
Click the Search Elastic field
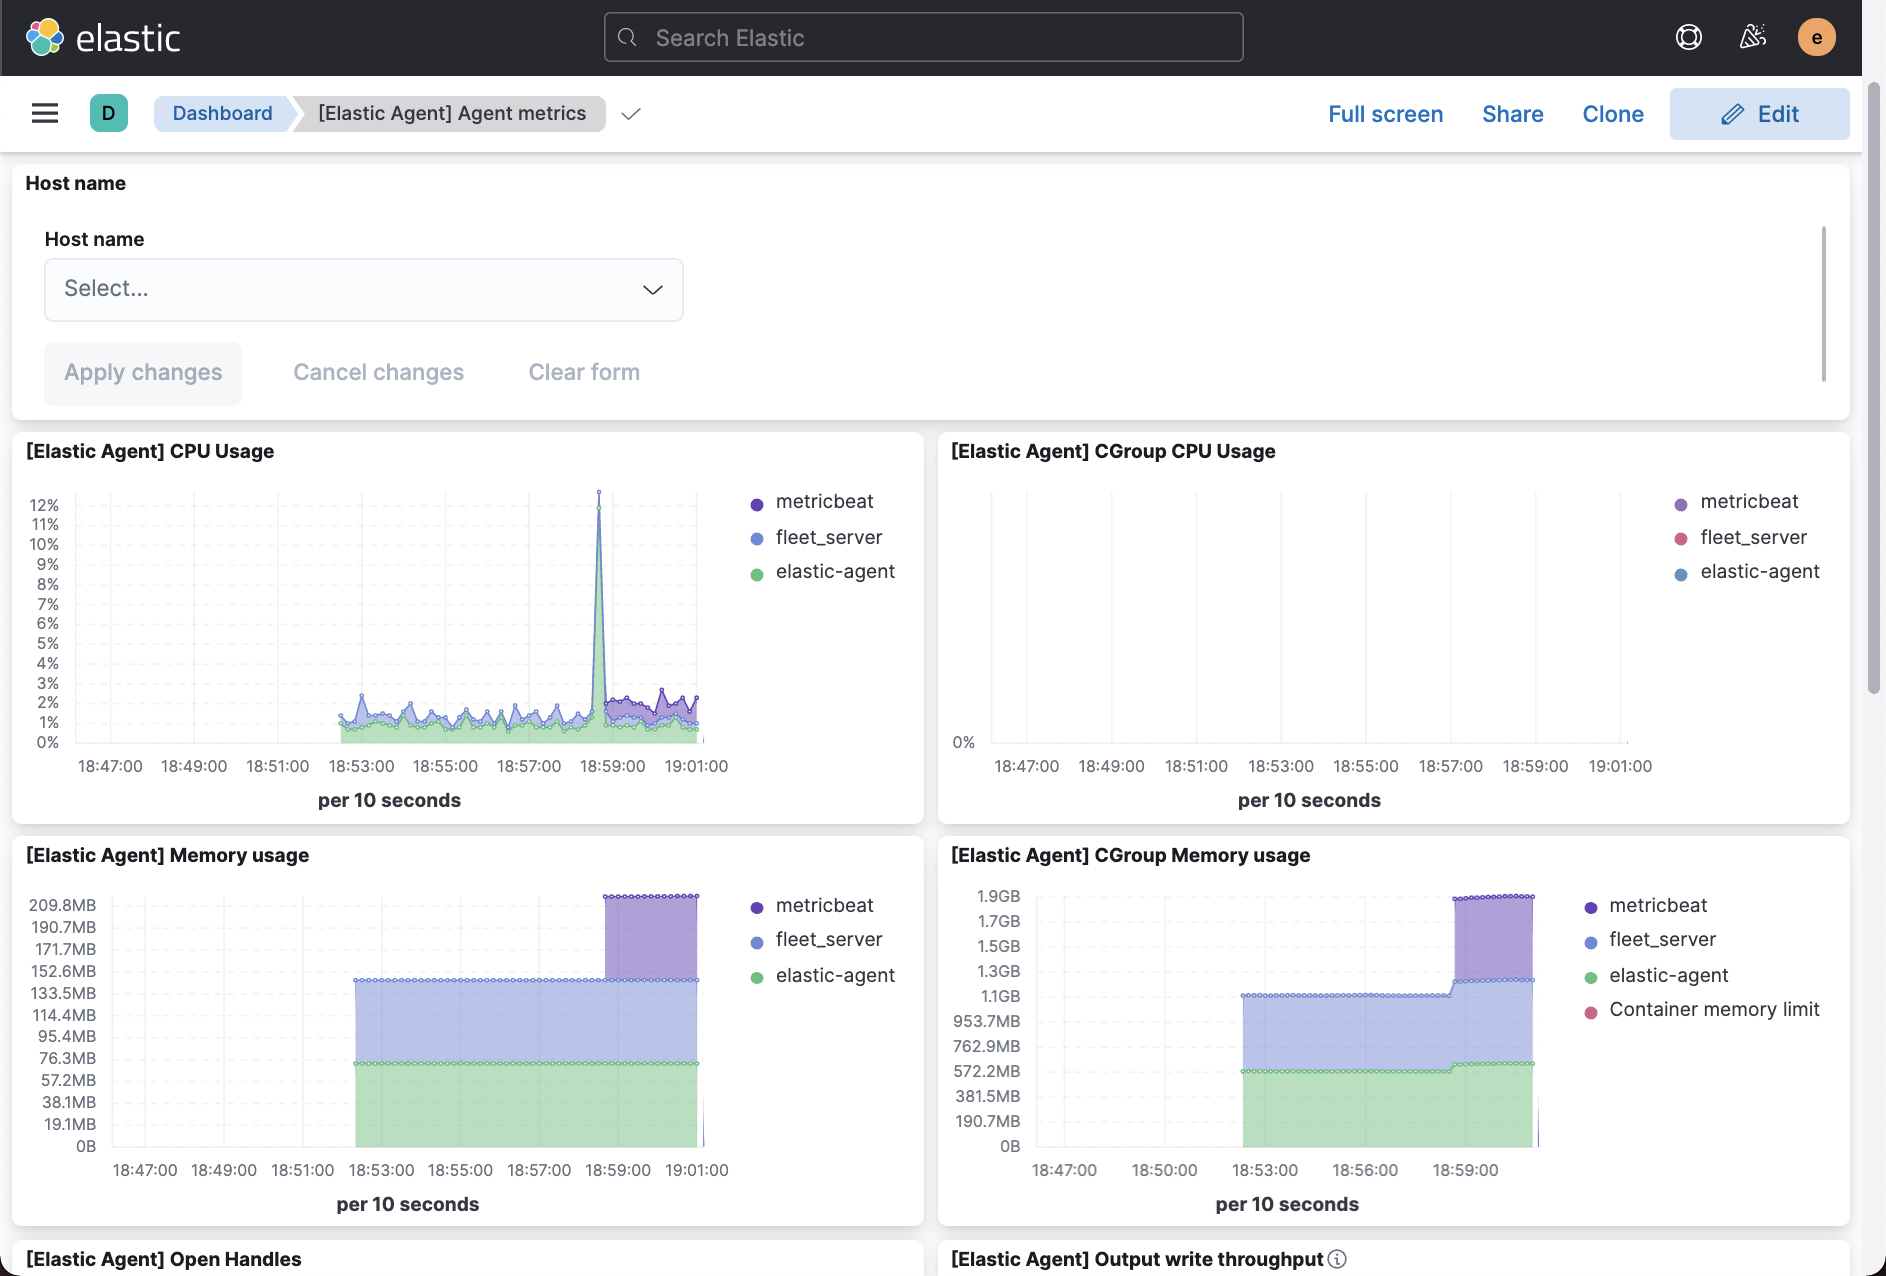pos(922,37)
